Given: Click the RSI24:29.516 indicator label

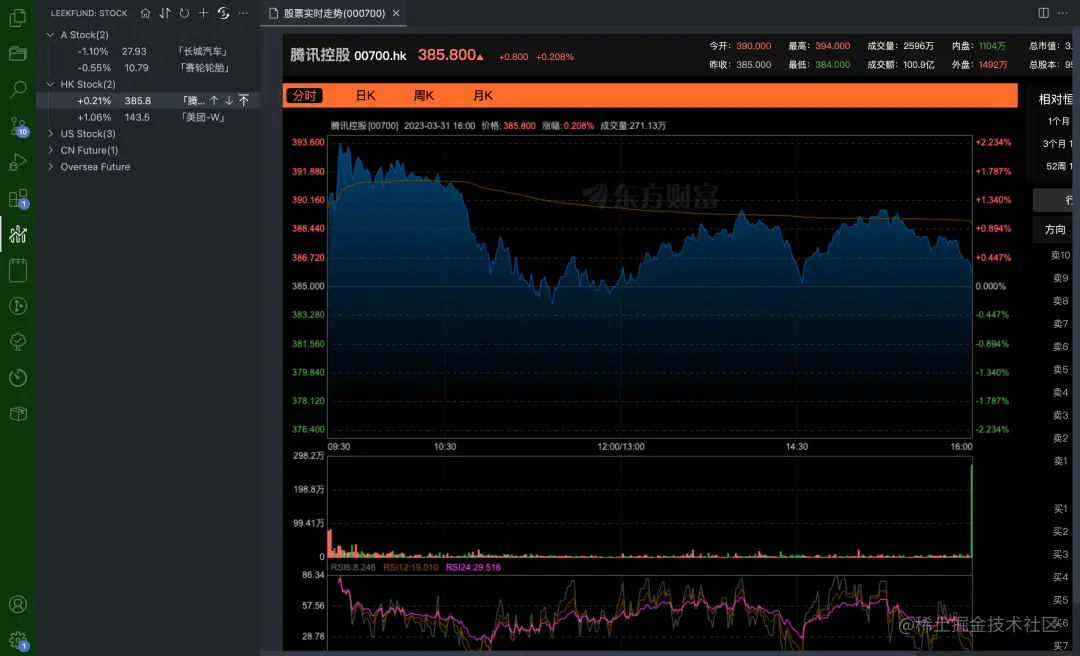Looking at the screenshot, I should tap(473, 568).
